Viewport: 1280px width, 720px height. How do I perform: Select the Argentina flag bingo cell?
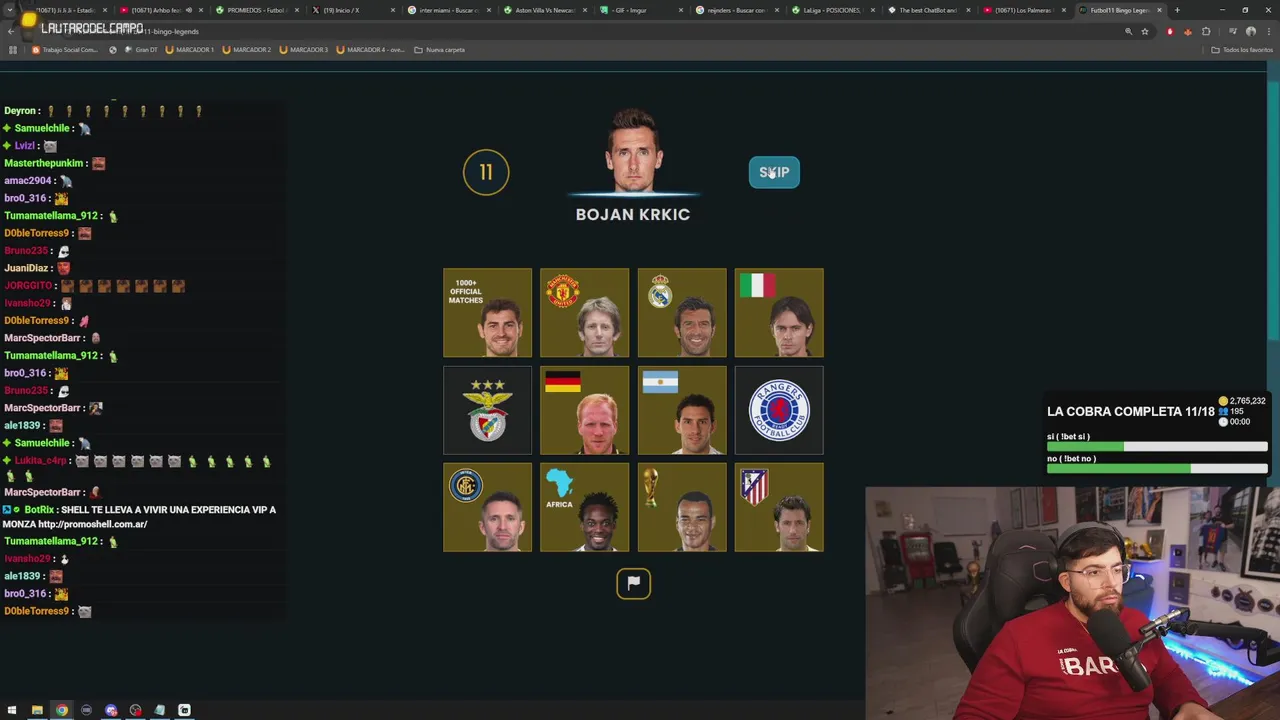[x=682, y=410]
